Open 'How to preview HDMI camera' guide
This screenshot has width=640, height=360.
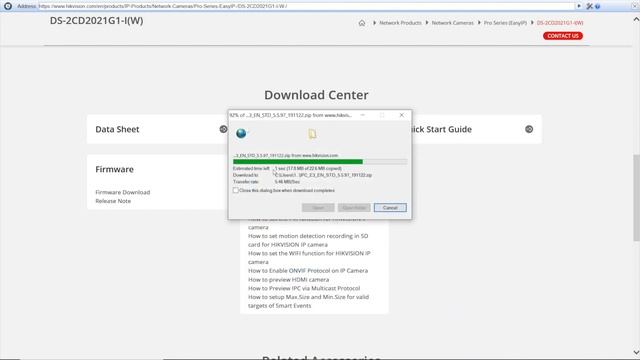pos(288,280)
